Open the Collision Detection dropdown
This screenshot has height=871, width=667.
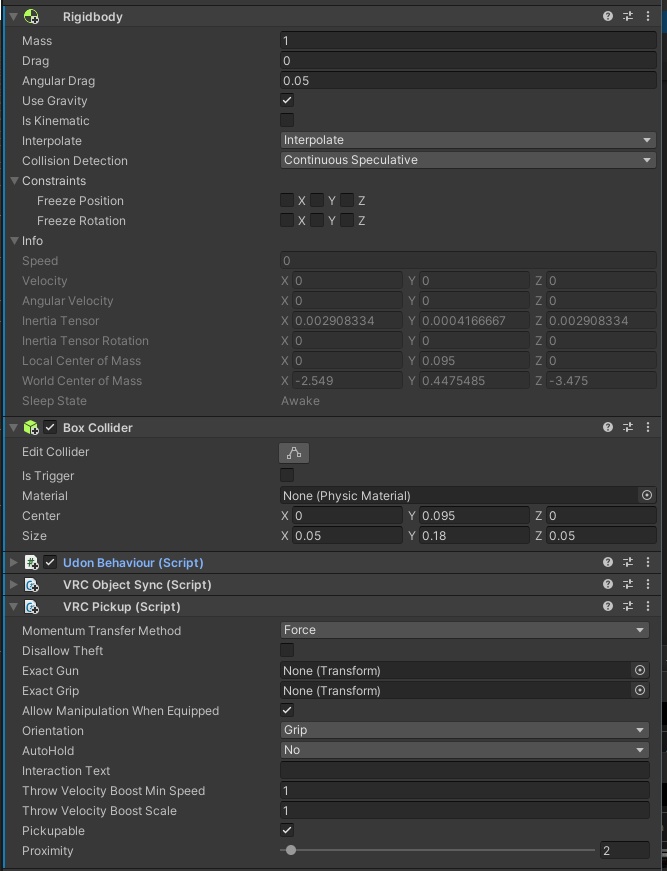(x=465, y=160)
